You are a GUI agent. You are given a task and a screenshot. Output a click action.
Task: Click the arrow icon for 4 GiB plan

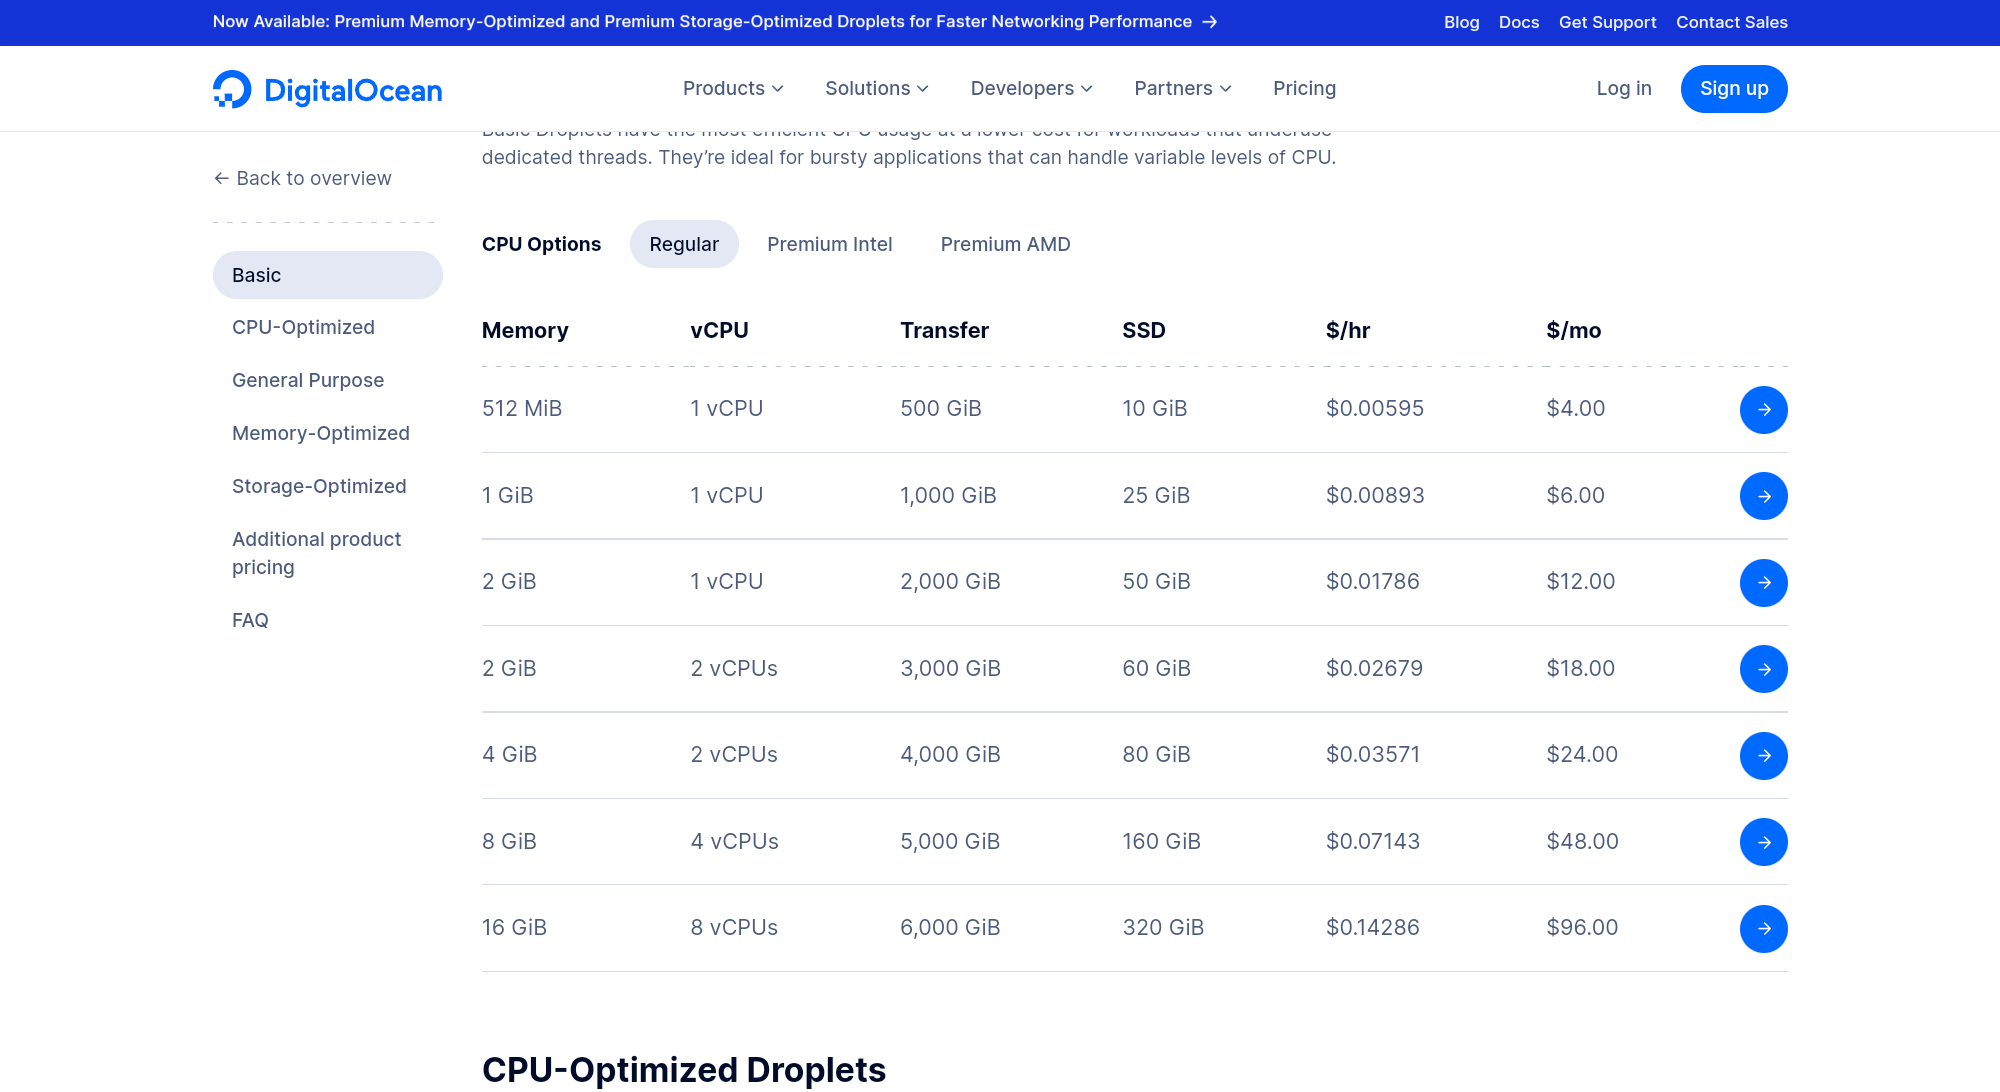(x=1763, y=756)
